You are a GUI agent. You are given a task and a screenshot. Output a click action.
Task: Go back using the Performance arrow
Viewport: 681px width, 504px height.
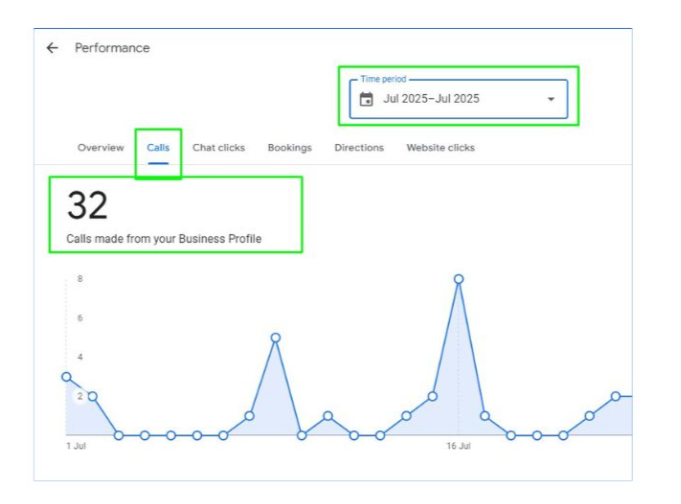(x=52, y=48)
